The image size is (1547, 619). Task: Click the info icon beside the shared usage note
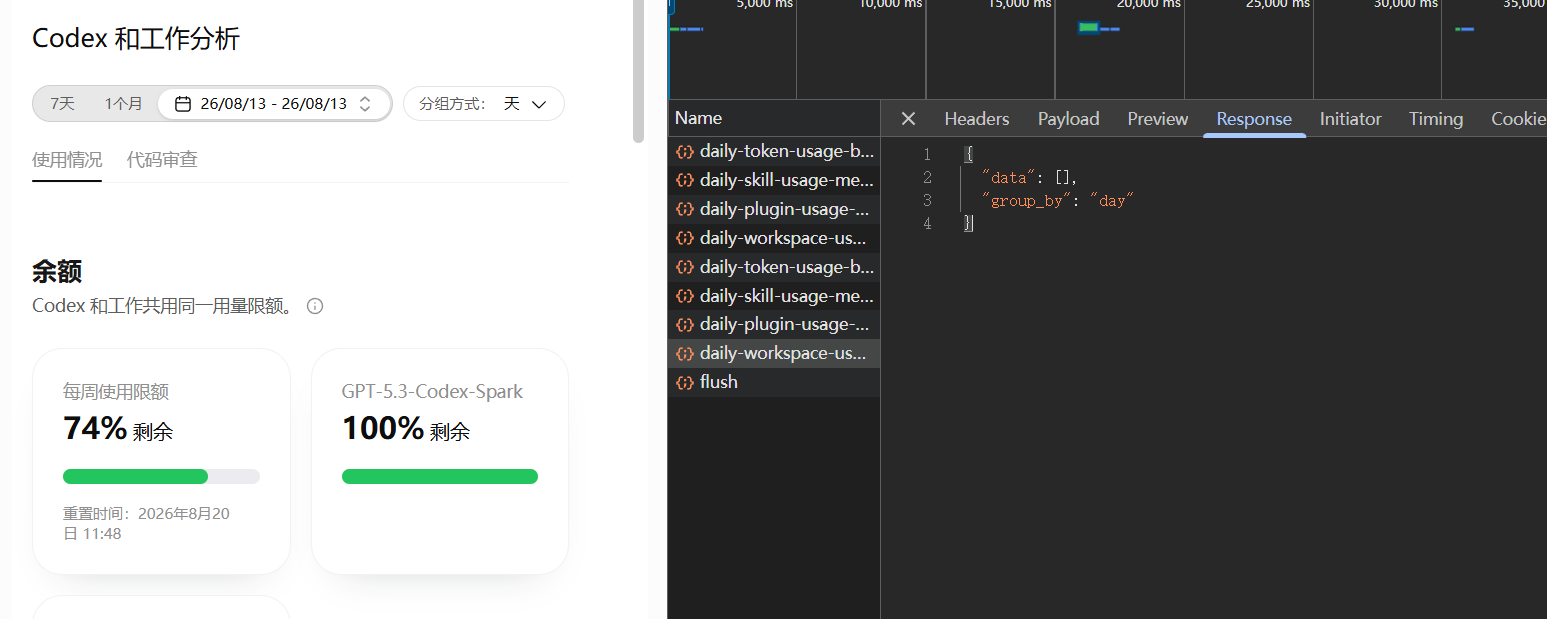[315, 306]
